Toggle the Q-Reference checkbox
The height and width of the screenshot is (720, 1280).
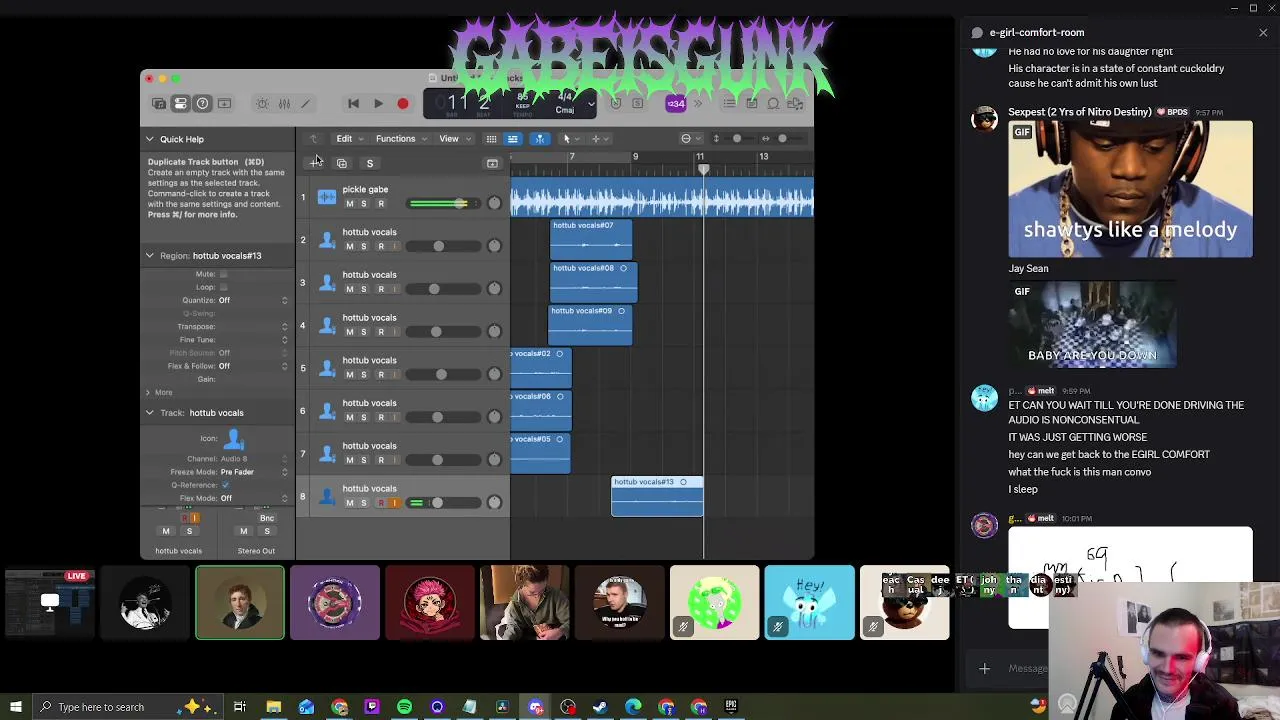[x=225, y=485]
